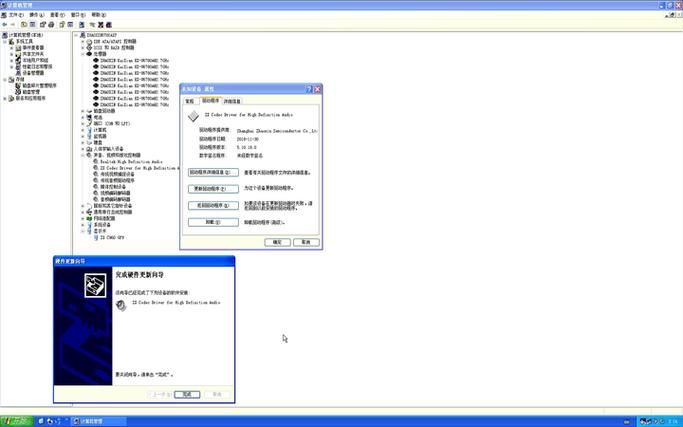Open the 文件 menu
Screen dimensions: 683x427
(13, 15)
